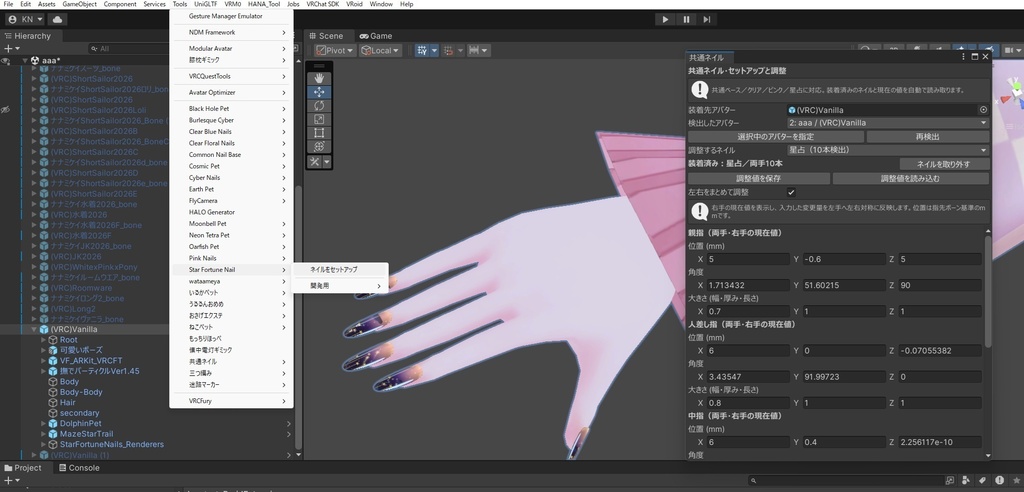This screenshot has width=1024, height=492.
Task: Click 親指 position X input field
Action: pyautogui.click(x=749, y=259)
